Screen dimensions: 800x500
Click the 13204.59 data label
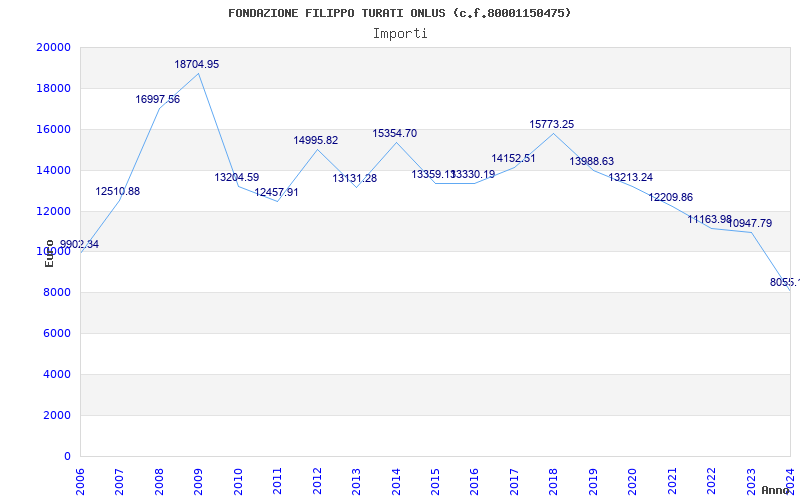pos(237,177)
